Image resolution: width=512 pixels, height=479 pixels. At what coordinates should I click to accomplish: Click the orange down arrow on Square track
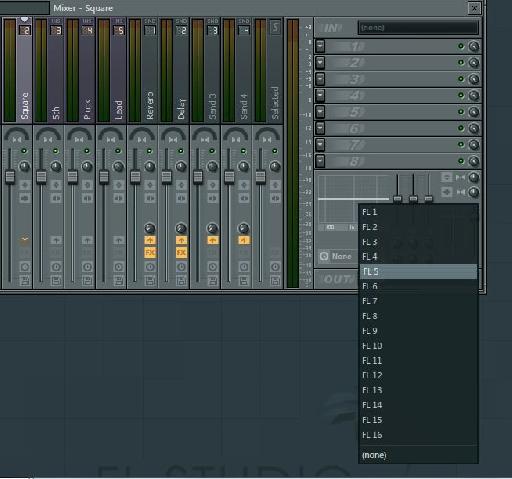pos(25,240)
